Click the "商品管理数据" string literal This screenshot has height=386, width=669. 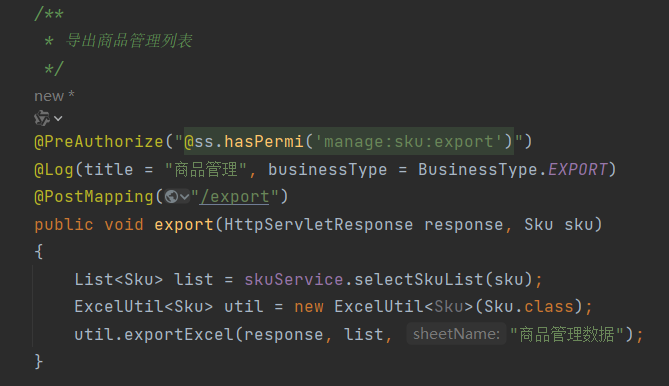567,334
